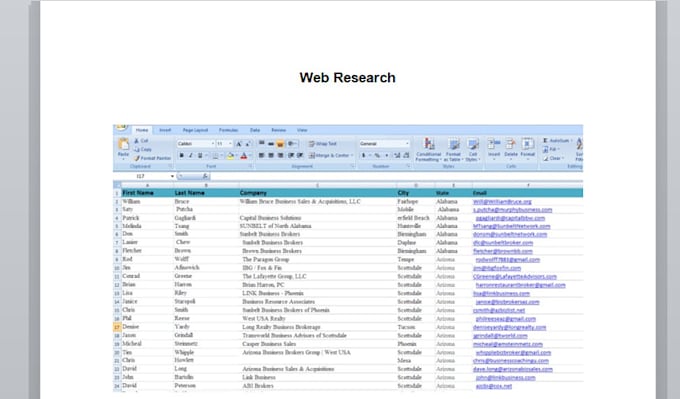Image resolution: width=680 pixels, height=399 pixels.
Task: Click the Decrease Font Size icon
Action: pos(248,144)
